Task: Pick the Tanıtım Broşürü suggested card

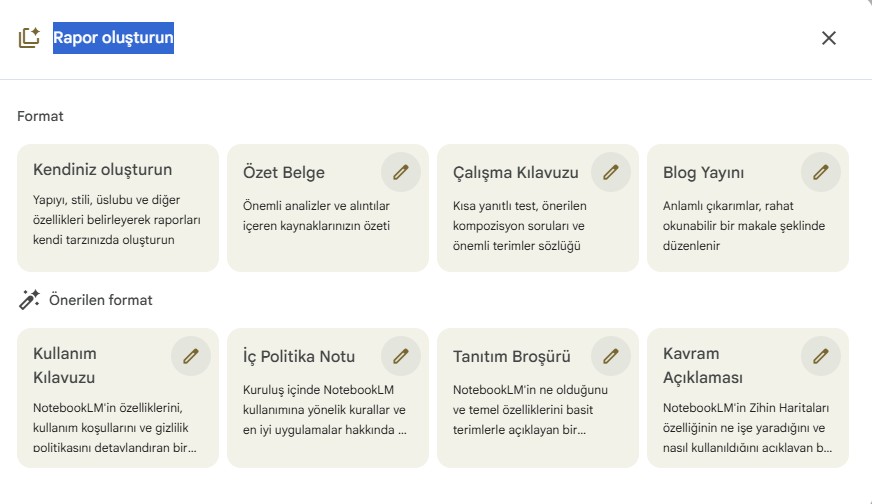Action: 538,398
